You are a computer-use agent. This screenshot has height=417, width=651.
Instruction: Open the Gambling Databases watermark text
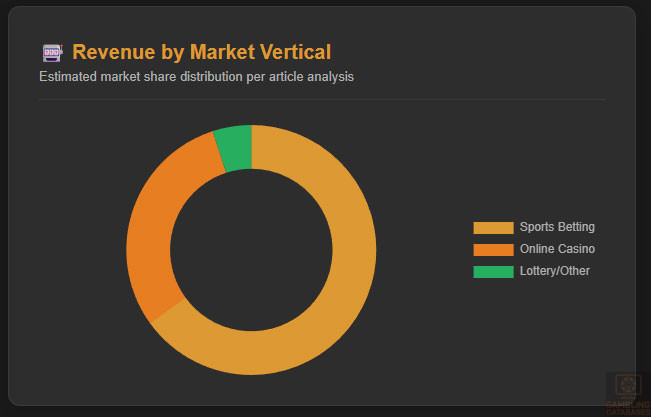tap(628, 407)
